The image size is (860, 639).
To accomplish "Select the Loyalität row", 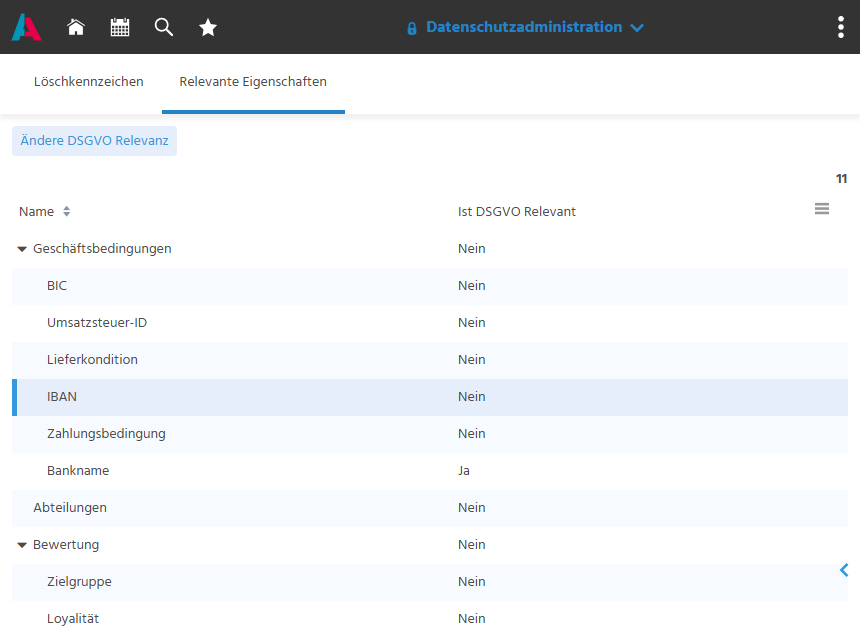I will click(430, 619).
